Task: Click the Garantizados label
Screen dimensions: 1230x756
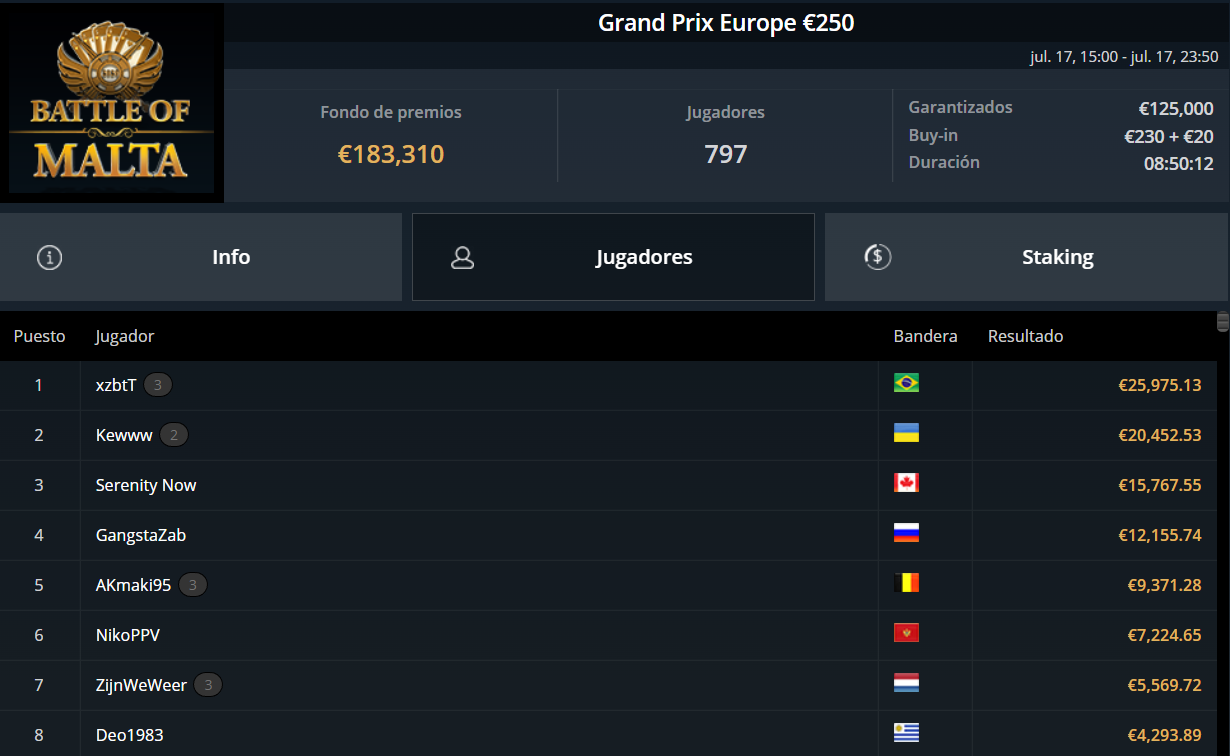Action: (x=960, y=107)
